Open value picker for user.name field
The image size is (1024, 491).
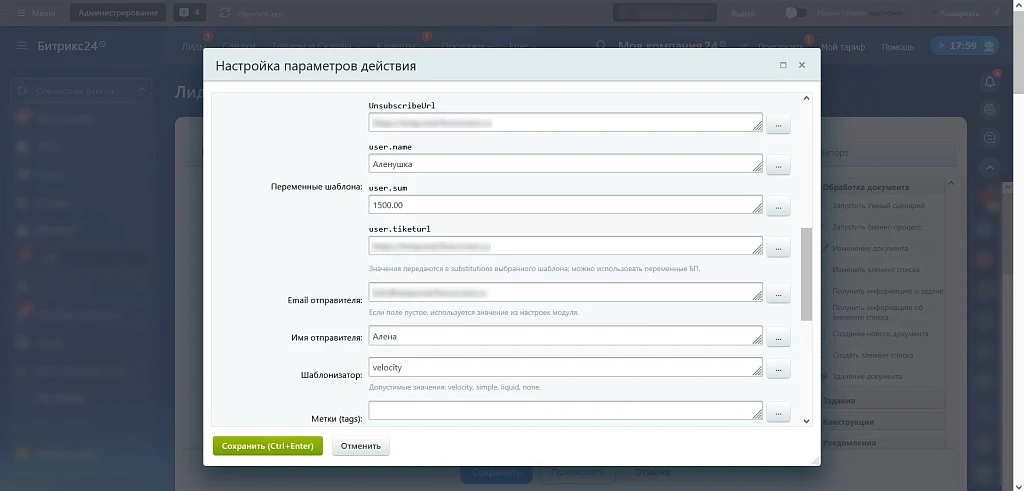778,165
